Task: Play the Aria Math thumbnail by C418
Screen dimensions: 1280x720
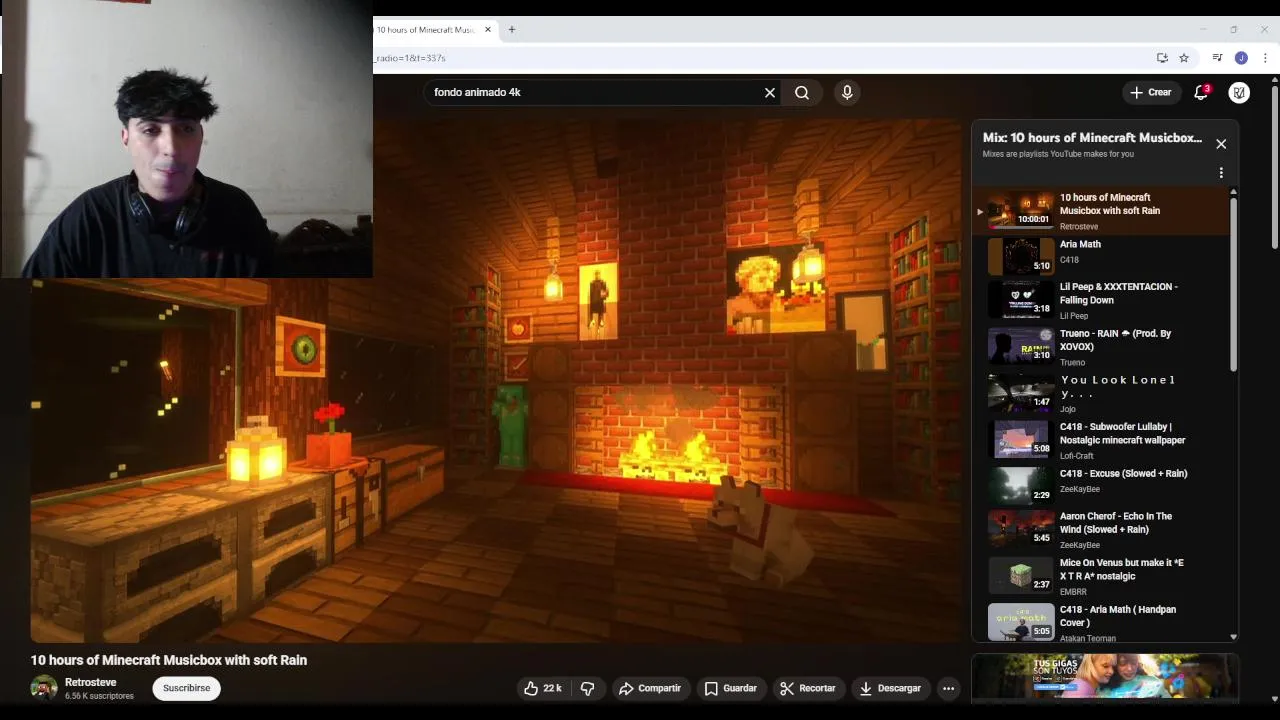Action: click(x=1021, y=256)
